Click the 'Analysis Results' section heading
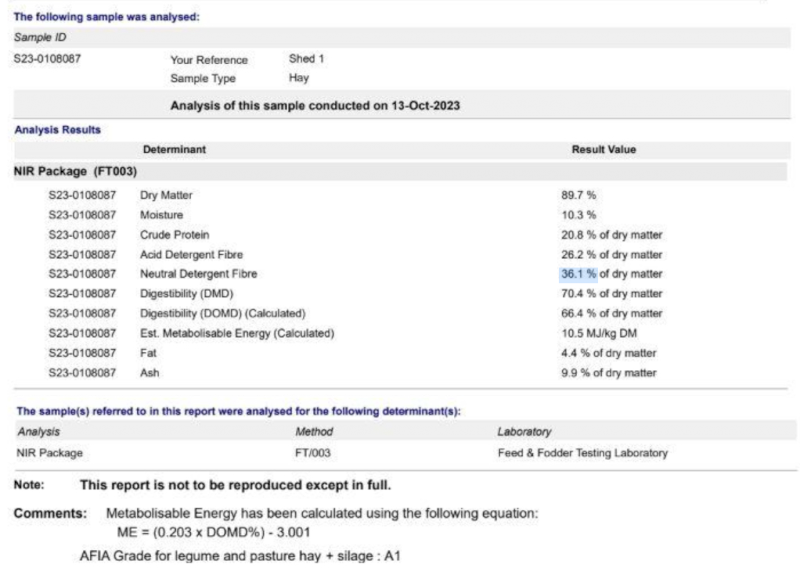Viewport: 800px width, 575px height. [56, 130]
